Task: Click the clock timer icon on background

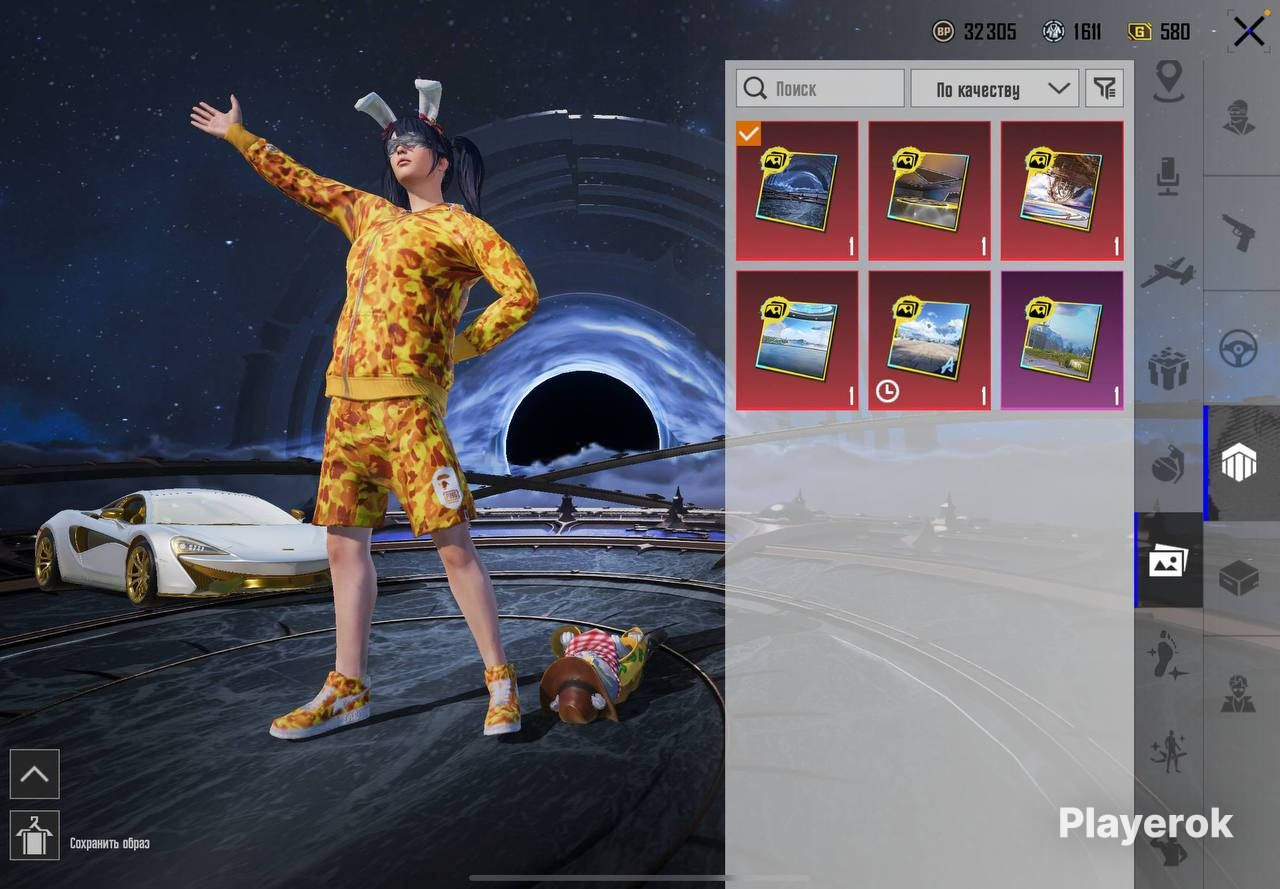Action: click(887, 392)
